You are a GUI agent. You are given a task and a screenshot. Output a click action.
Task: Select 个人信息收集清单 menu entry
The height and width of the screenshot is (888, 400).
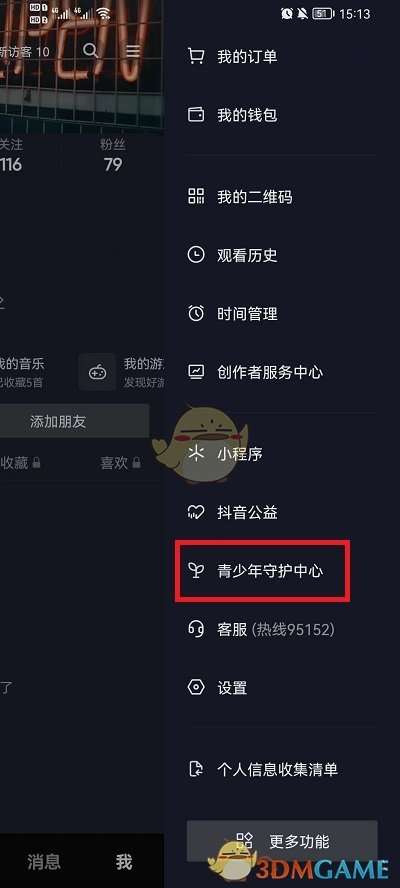point(278,769)
